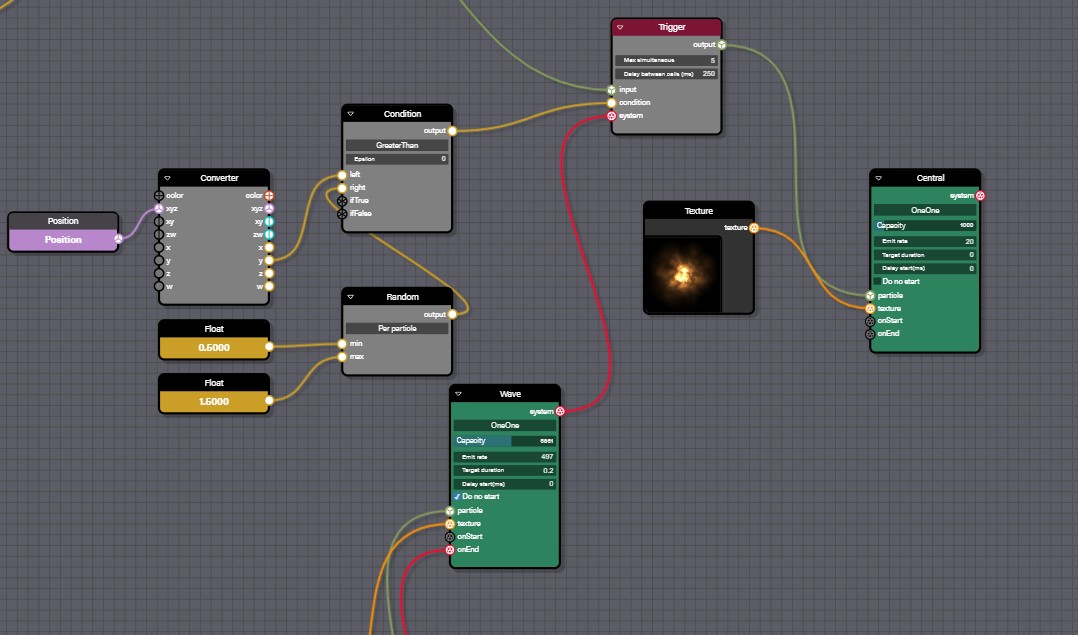Click the Texture node's flame thumbnail

[683, 274]
